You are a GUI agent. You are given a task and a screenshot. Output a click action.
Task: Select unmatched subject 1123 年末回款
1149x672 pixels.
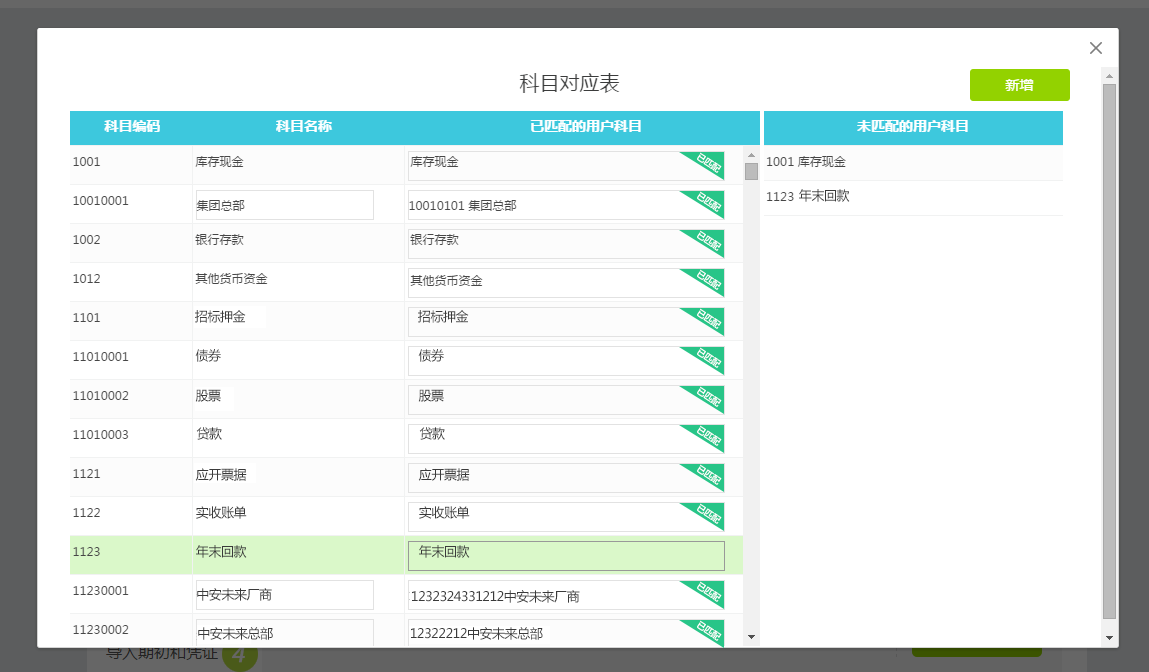(913, 196)
